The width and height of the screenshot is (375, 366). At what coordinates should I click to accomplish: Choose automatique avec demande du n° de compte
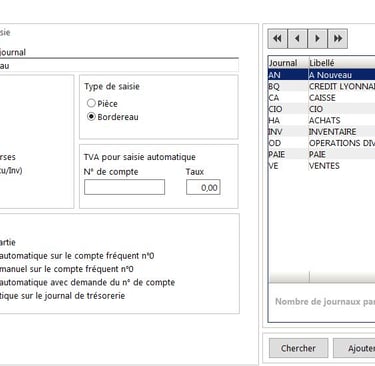[87, 282]
